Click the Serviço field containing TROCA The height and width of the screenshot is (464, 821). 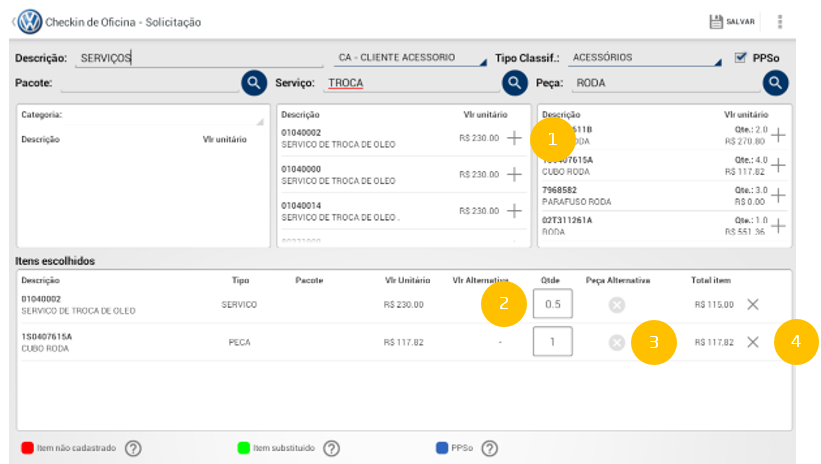point(411,83)
